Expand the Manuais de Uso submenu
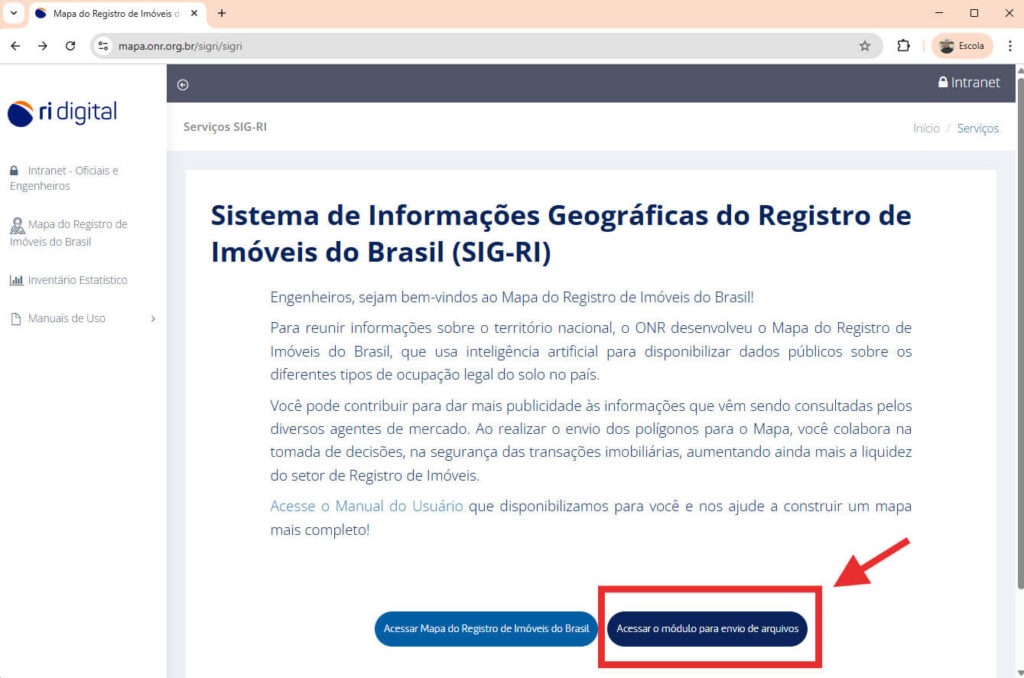1024x678 pixels. pos(153,318)
